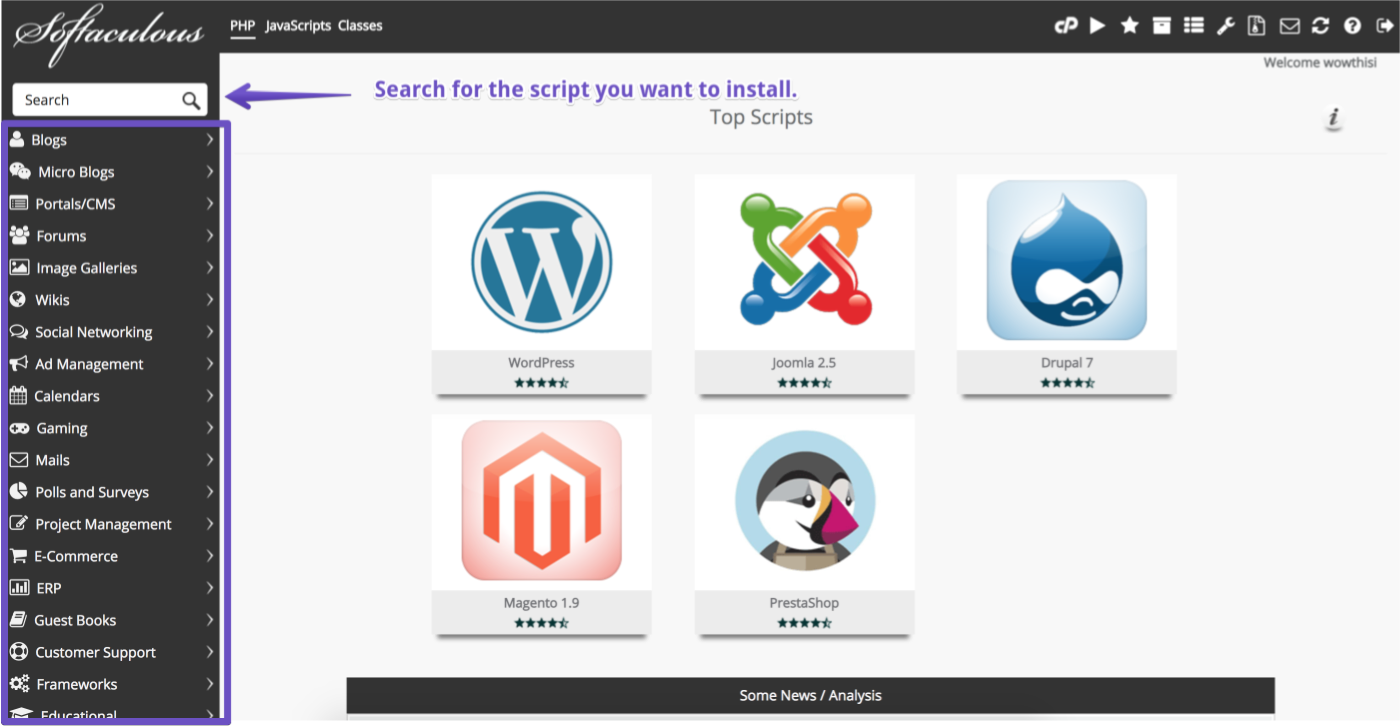Screen dimensions: 1400x727
Task: Select the Classes tab
Action: click(360, 26)
